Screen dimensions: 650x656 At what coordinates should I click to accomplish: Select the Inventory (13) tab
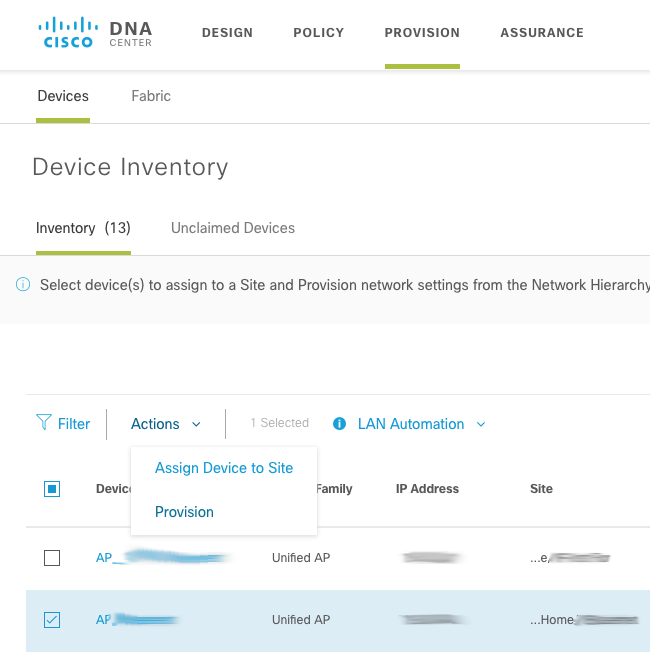point(83,228)
